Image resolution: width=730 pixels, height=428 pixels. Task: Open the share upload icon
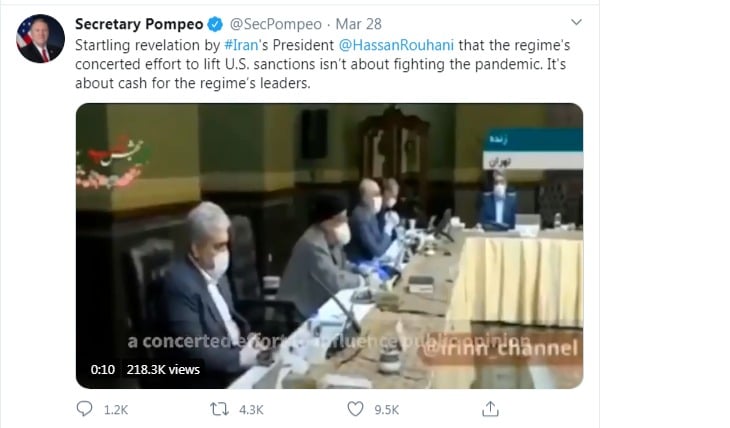pos(490,408)
